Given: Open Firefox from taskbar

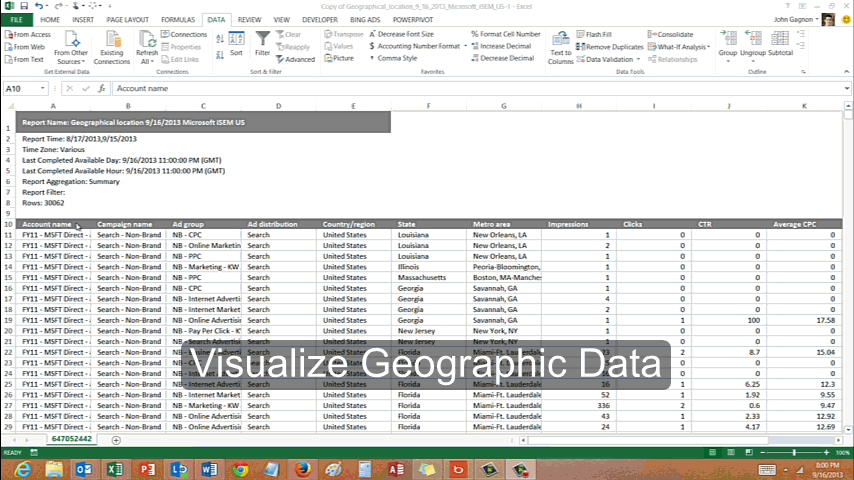Looking at the screenshot, I should click(x=302, y=469).
